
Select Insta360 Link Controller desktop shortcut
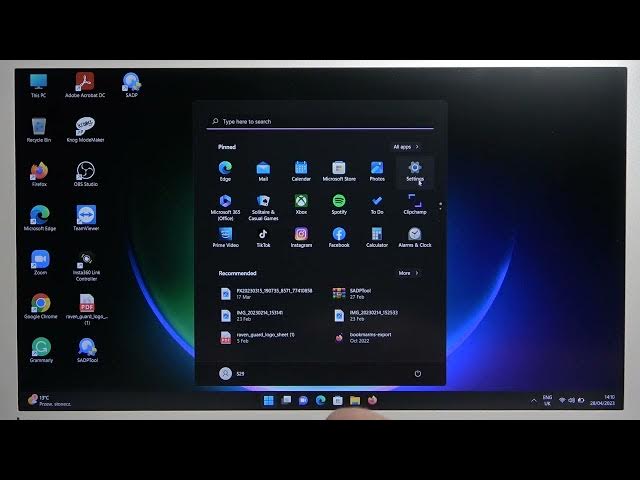(x=86, y=267)
